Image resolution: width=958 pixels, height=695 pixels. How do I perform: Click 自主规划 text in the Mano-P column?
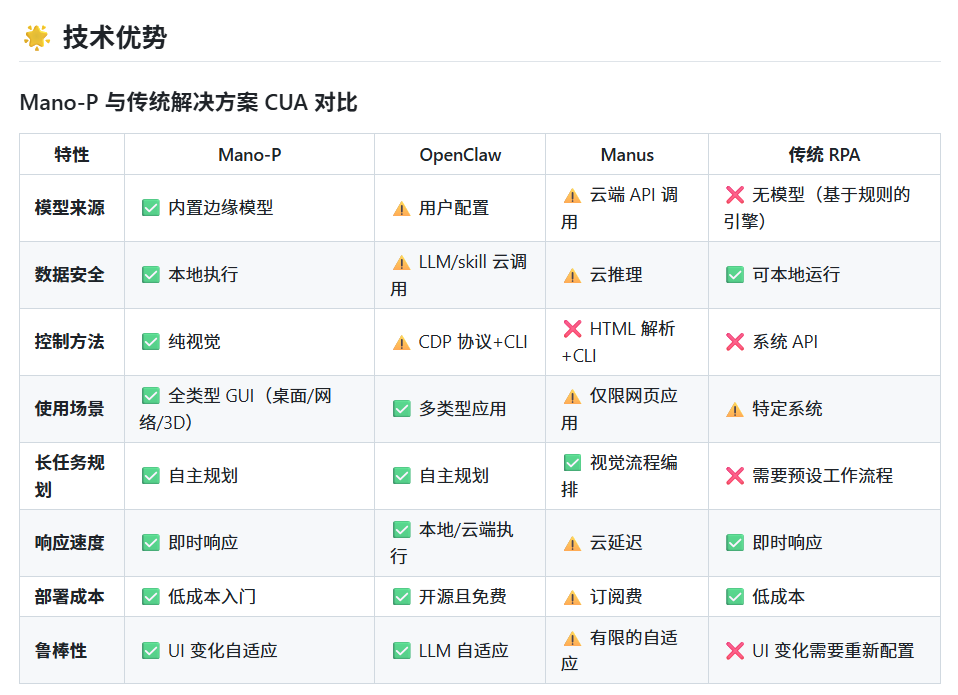coord(203,476)
